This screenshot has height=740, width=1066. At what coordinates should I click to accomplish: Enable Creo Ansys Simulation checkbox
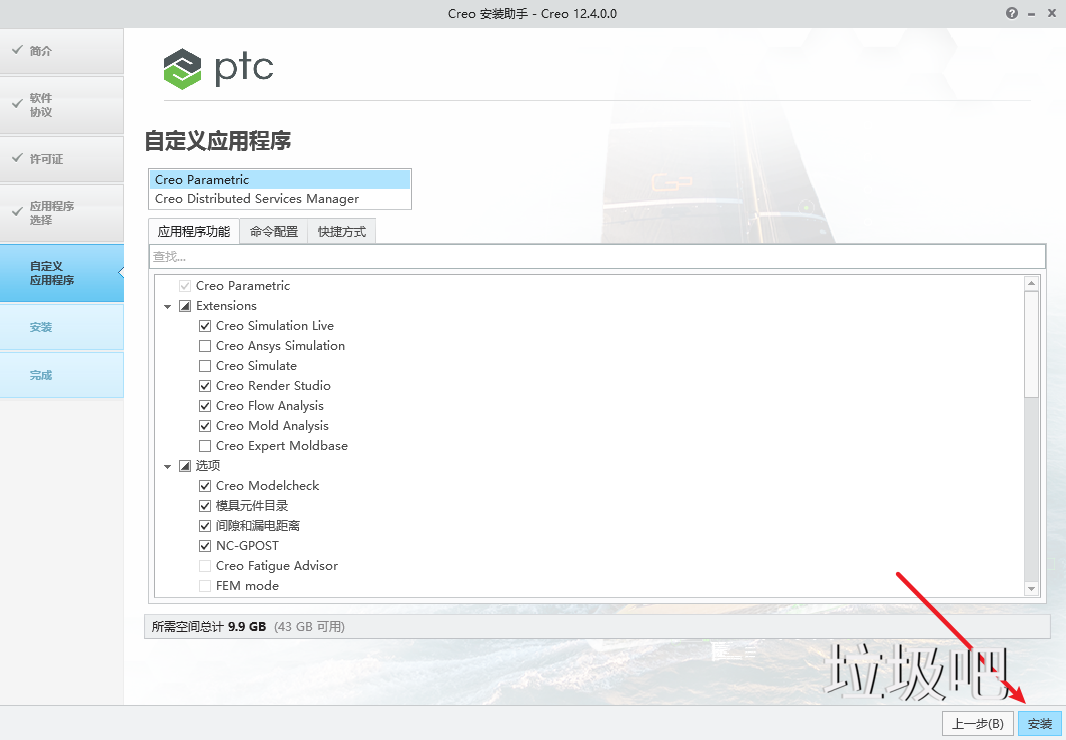point(205,346)
